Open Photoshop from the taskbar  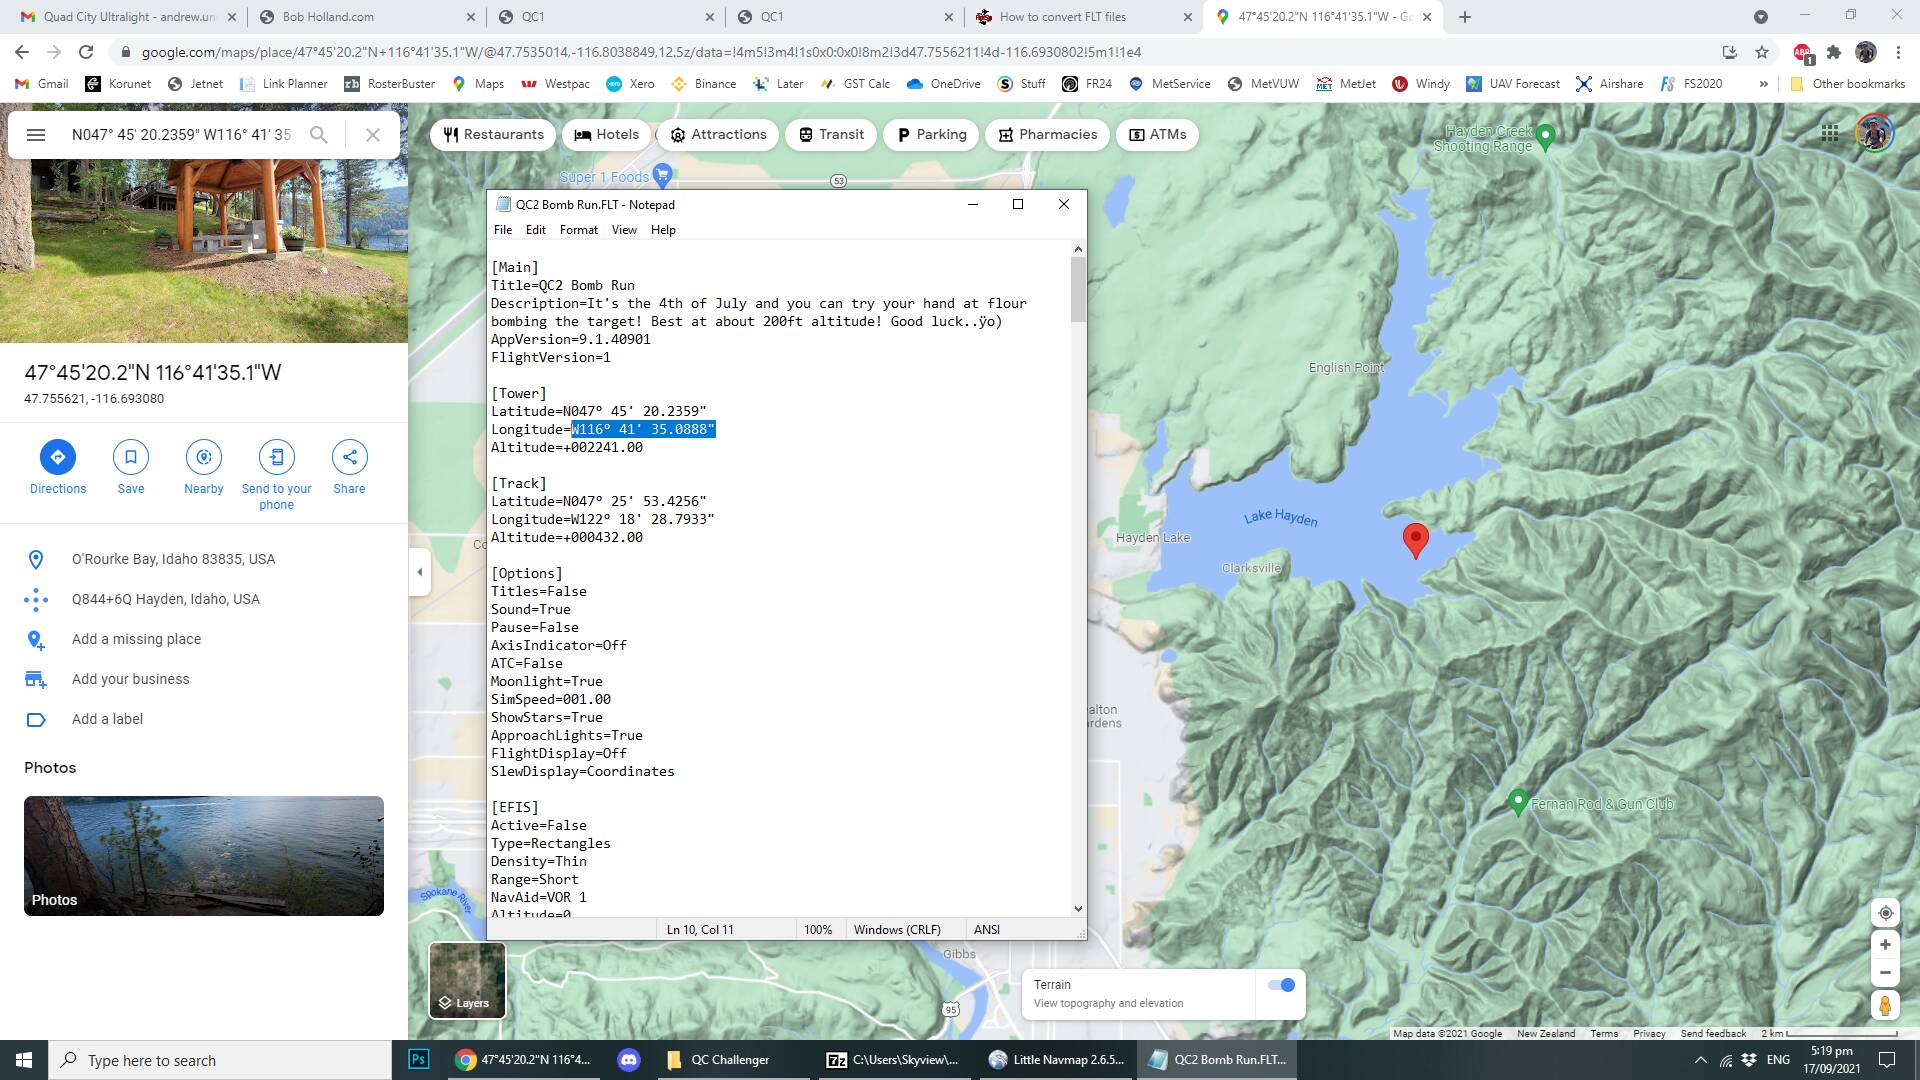419,1060
